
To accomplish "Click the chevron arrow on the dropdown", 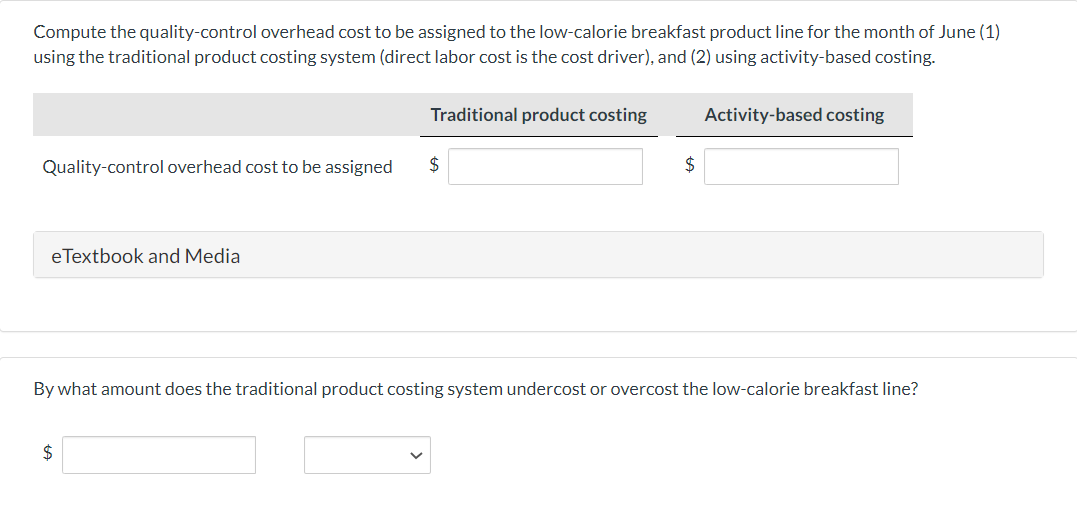I will (414, 455).
